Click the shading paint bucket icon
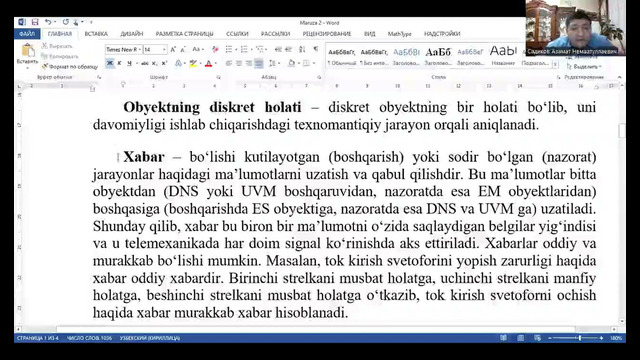Viewport: 640px width, 360px height. 291,63
